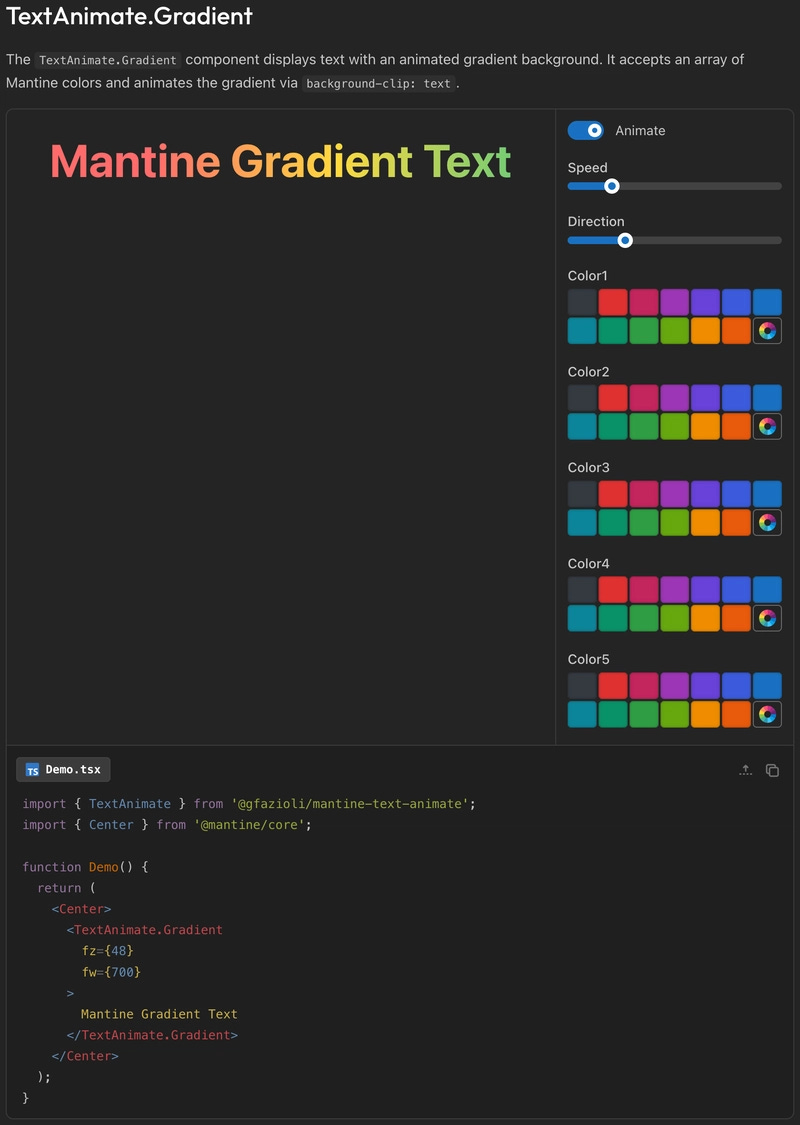
Task: Click the 'function Demo() {' code line
Action: pos(85,867)
